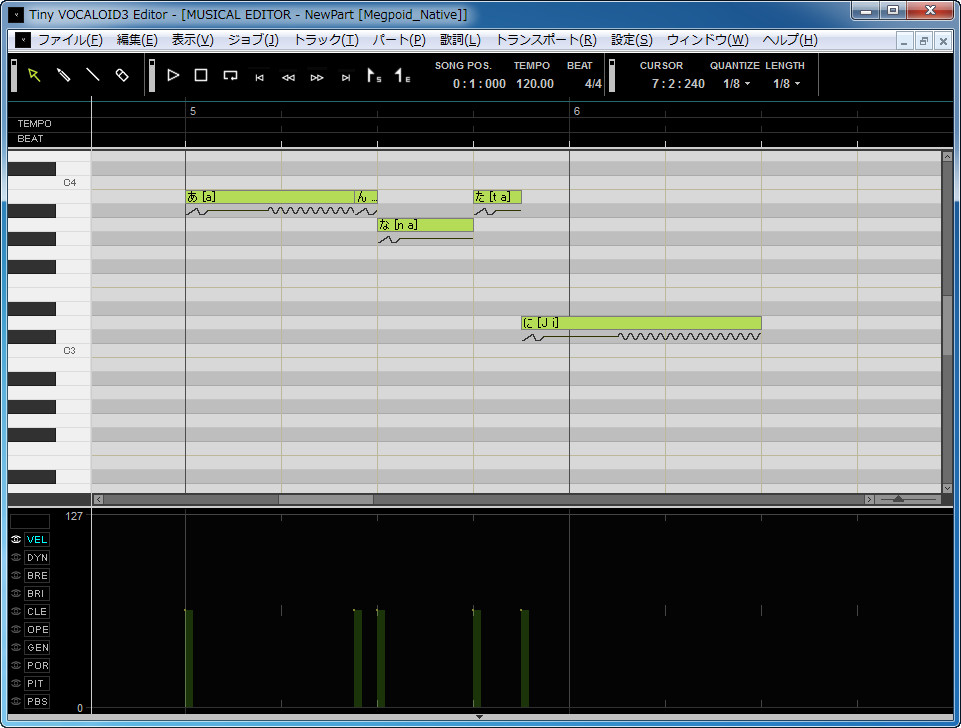Open the ヘルプ(H) menu
961x728 pixels.
(x=789, y=40)
